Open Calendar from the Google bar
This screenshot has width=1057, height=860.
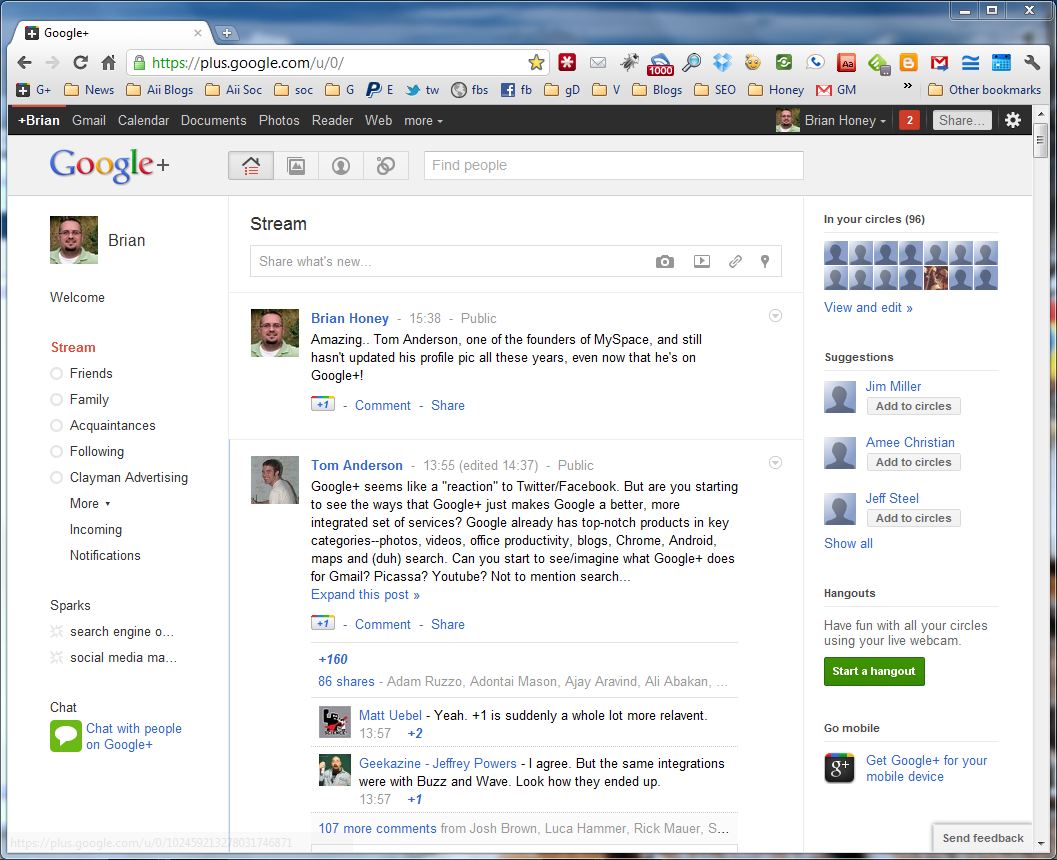pos(144,121)
